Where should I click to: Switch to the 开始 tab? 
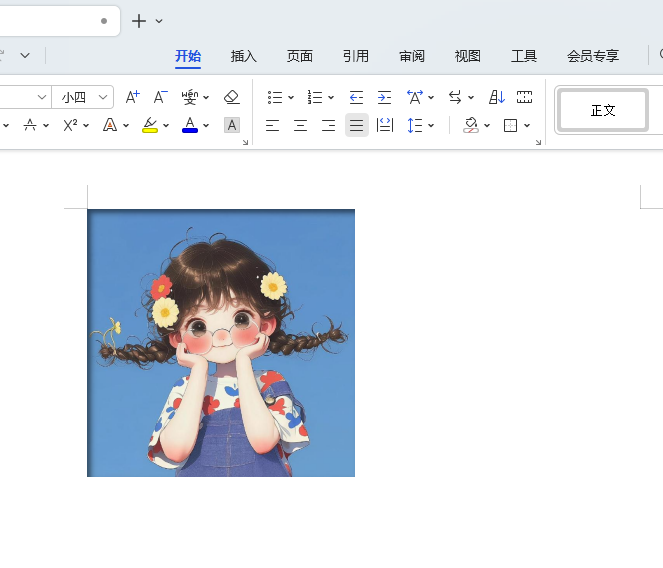188,56
